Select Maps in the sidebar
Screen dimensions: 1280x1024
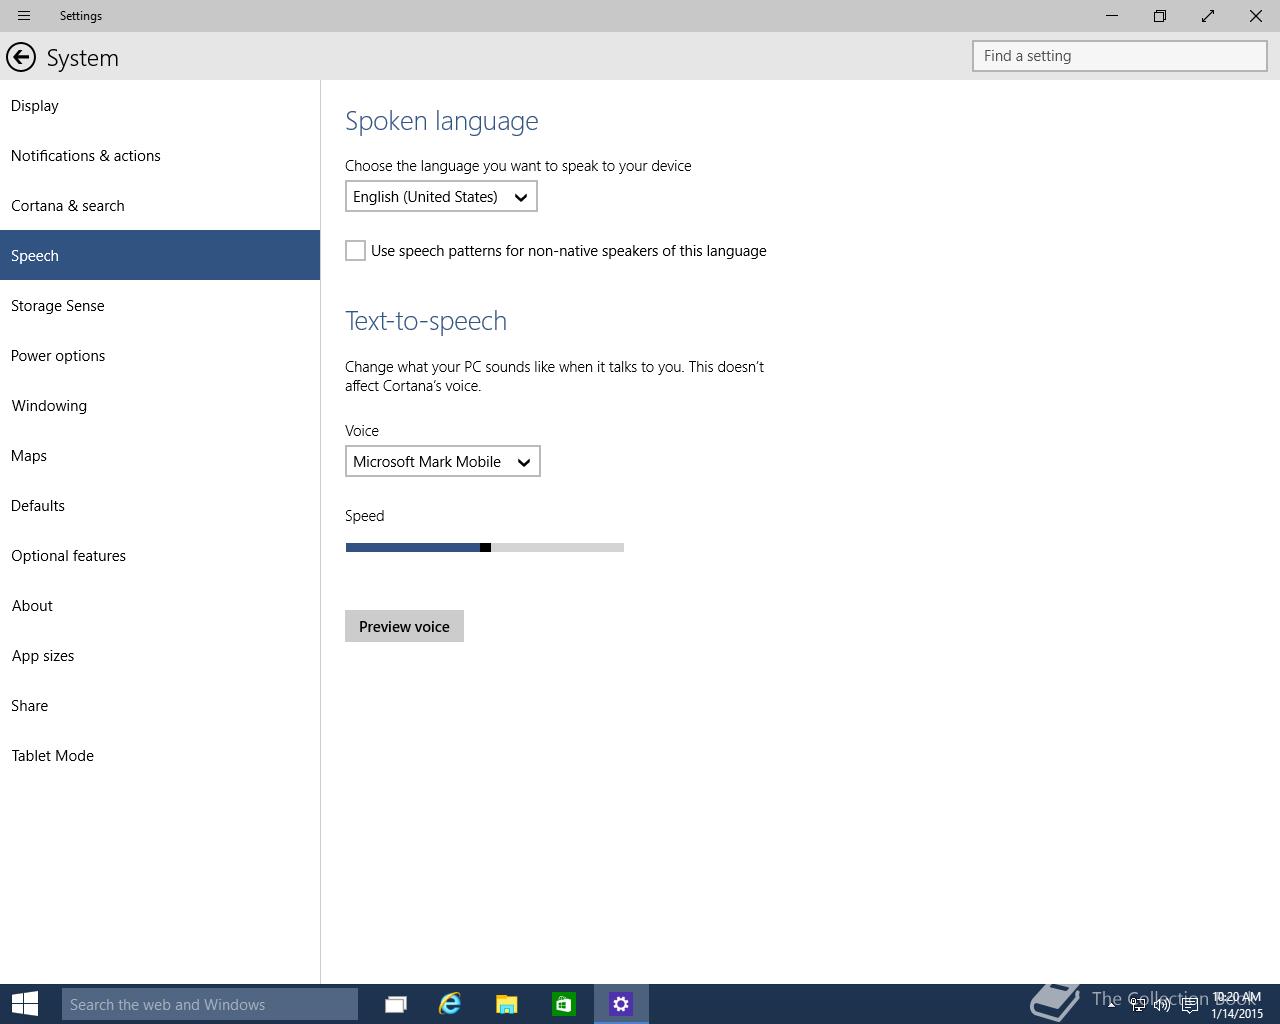(x=160, y=455)
